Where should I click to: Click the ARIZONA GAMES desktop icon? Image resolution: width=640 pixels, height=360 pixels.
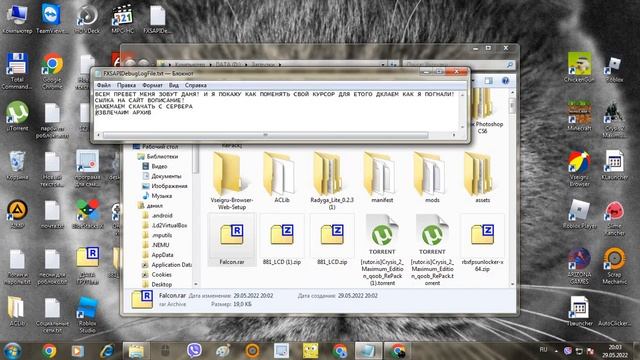(x=579, y=266)
